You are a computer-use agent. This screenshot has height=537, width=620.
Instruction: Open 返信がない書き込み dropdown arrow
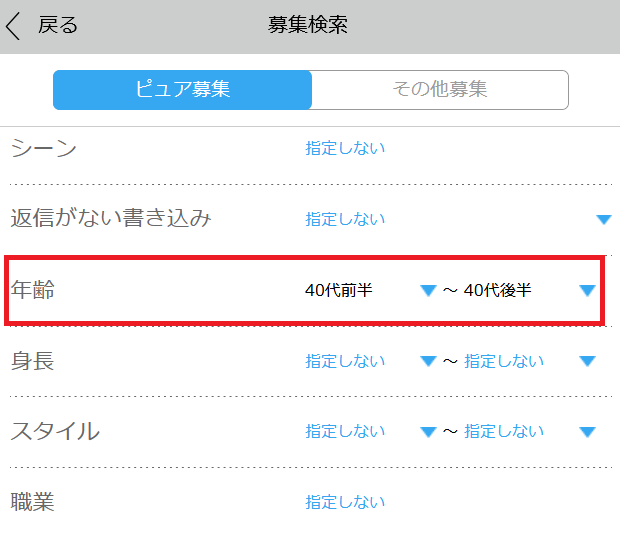click(603, 219)
